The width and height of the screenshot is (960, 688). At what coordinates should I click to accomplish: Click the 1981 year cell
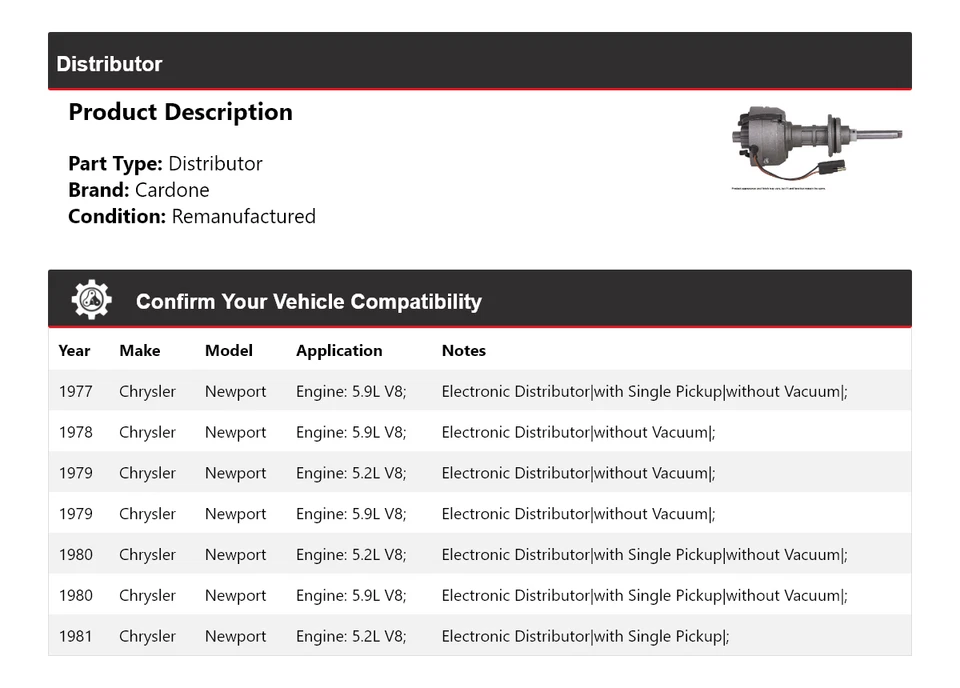click(x=75, y=636)
